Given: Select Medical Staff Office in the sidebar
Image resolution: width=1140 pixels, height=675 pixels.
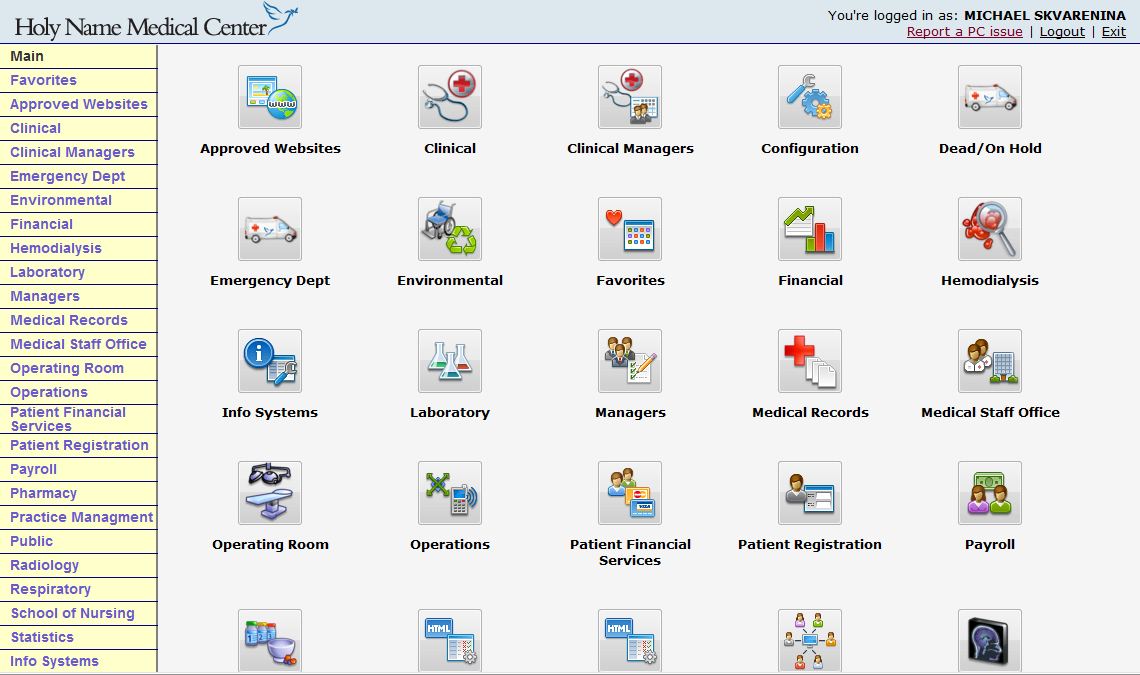Looking at the screenshot, I should (x=79, y=344).
